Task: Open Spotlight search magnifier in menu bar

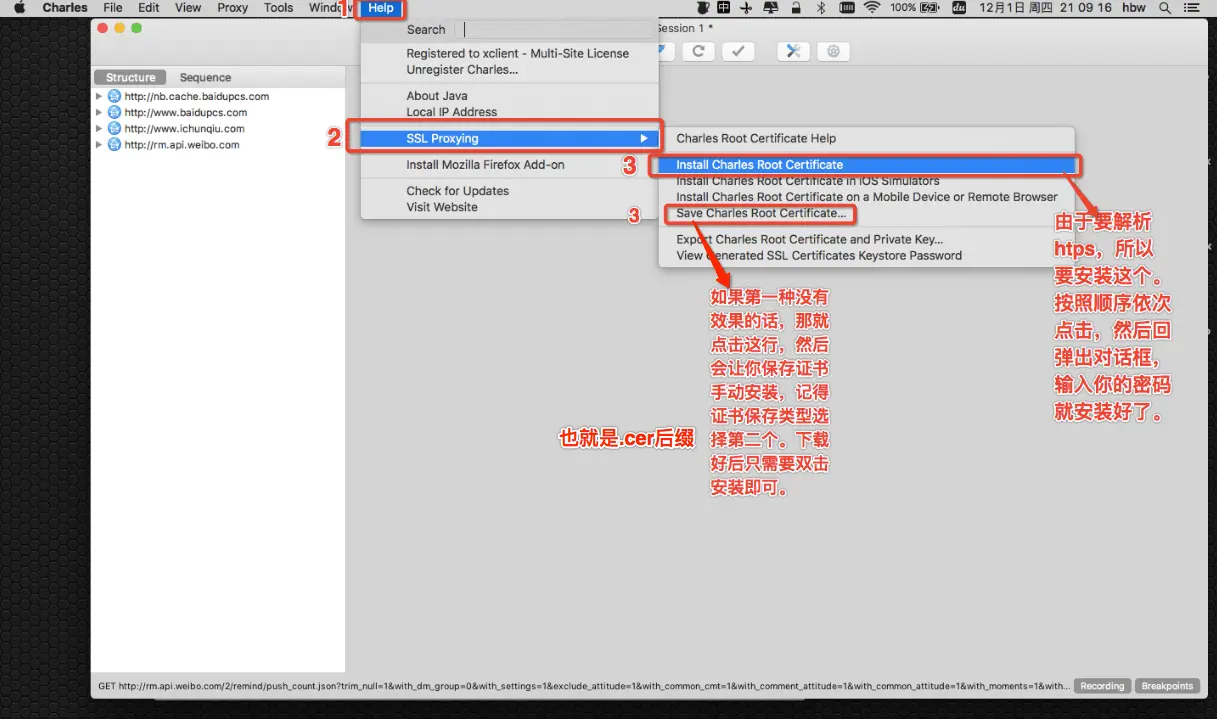Action: [1165, 8]
